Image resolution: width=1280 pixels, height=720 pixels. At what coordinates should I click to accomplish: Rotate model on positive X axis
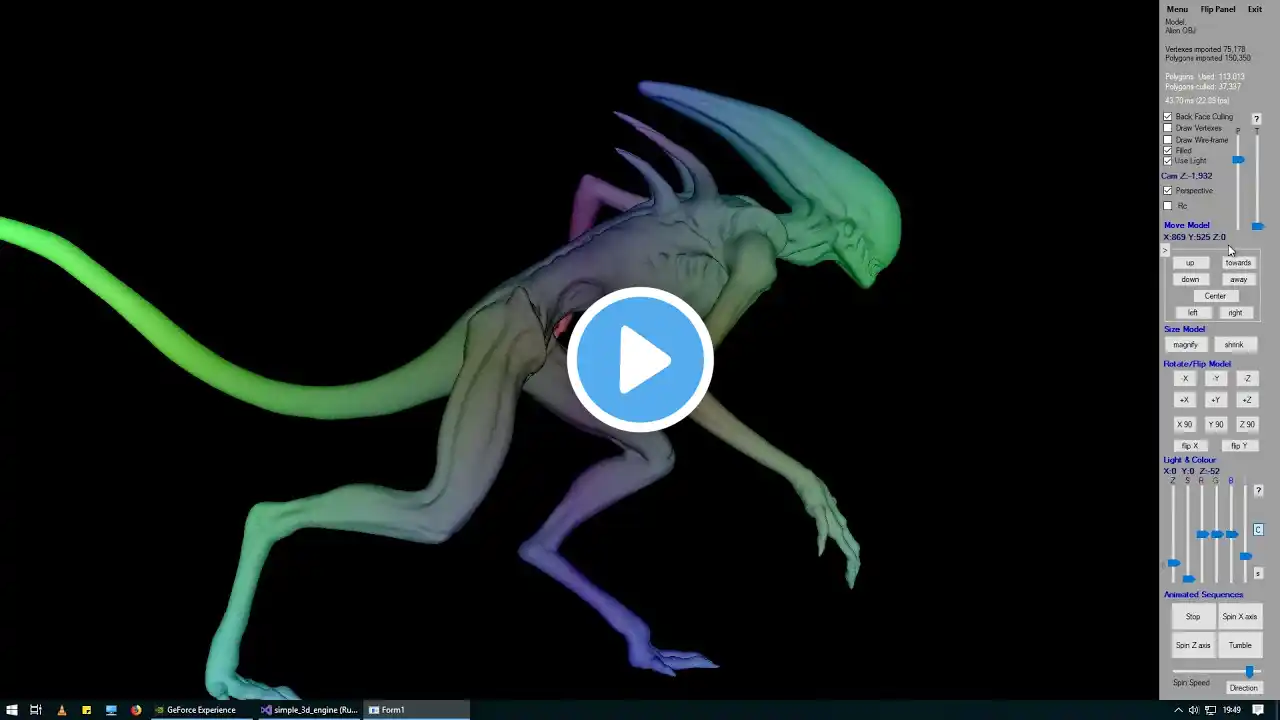[1185, 400]
